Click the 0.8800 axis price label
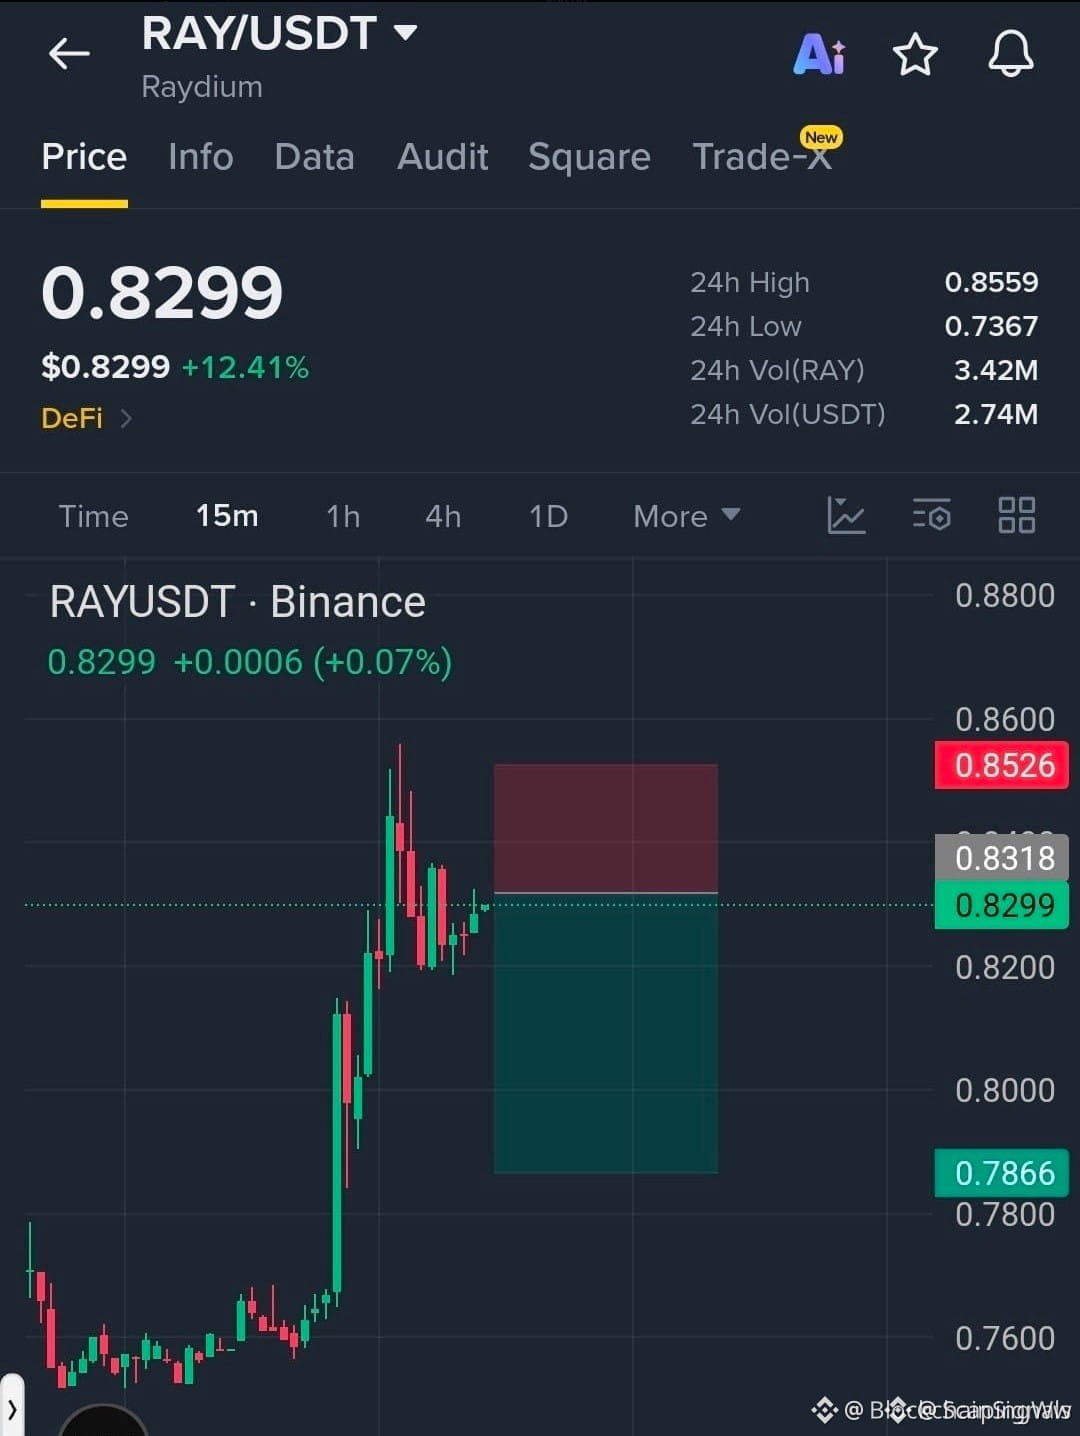The height and width of the screenshot is (1436, 1080). (1005, 596)
